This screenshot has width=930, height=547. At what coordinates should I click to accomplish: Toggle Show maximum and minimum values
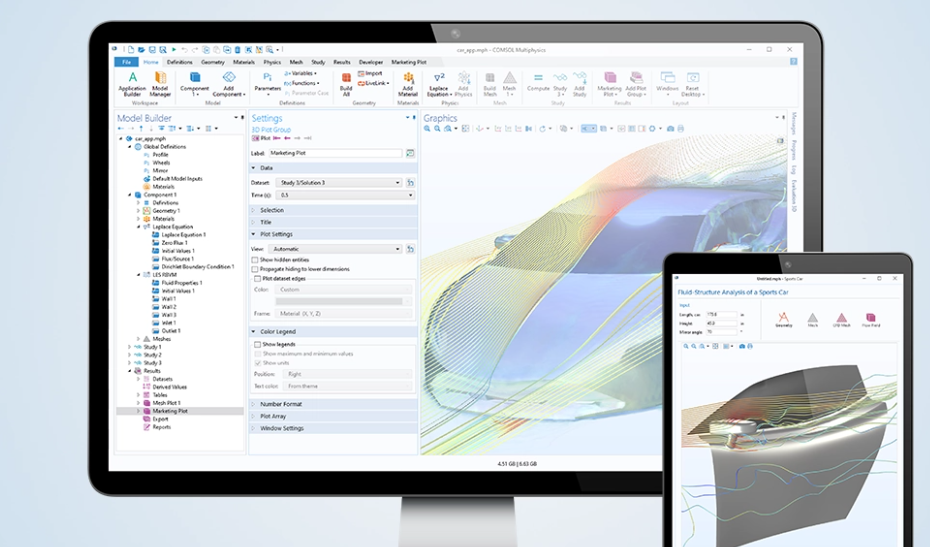point(257,354)
